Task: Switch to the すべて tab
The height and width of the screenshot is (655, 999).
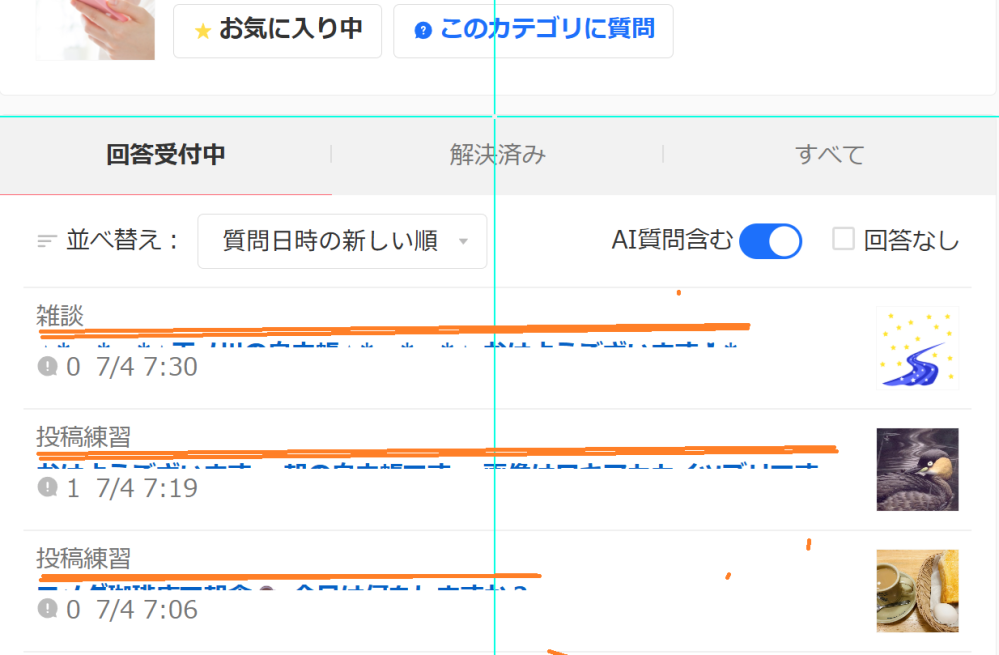Action: pyautogui.click(x=830, y=155)
